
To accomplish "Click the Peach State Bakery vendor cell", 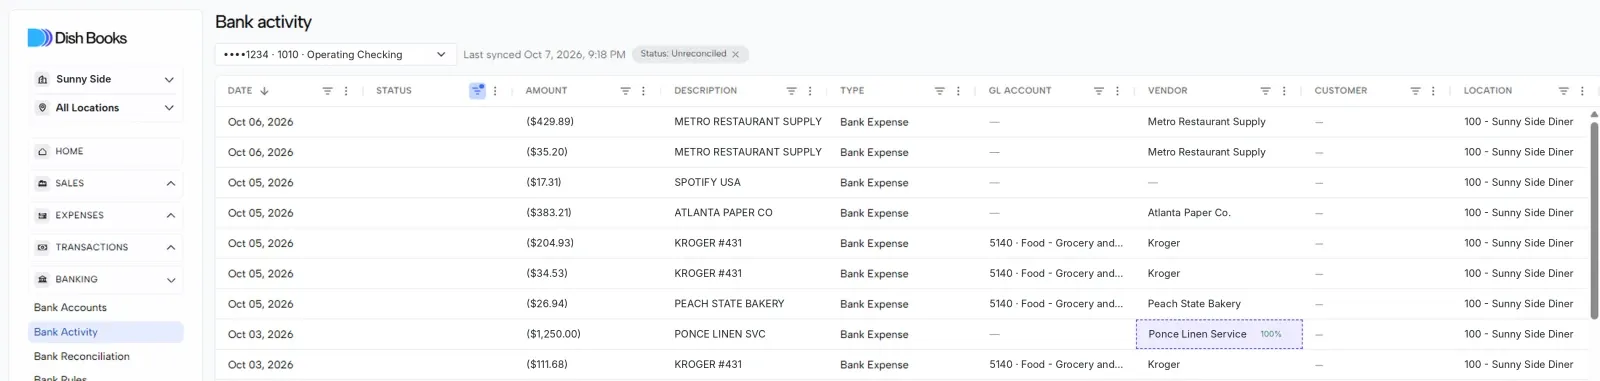I will point(1194,304).
